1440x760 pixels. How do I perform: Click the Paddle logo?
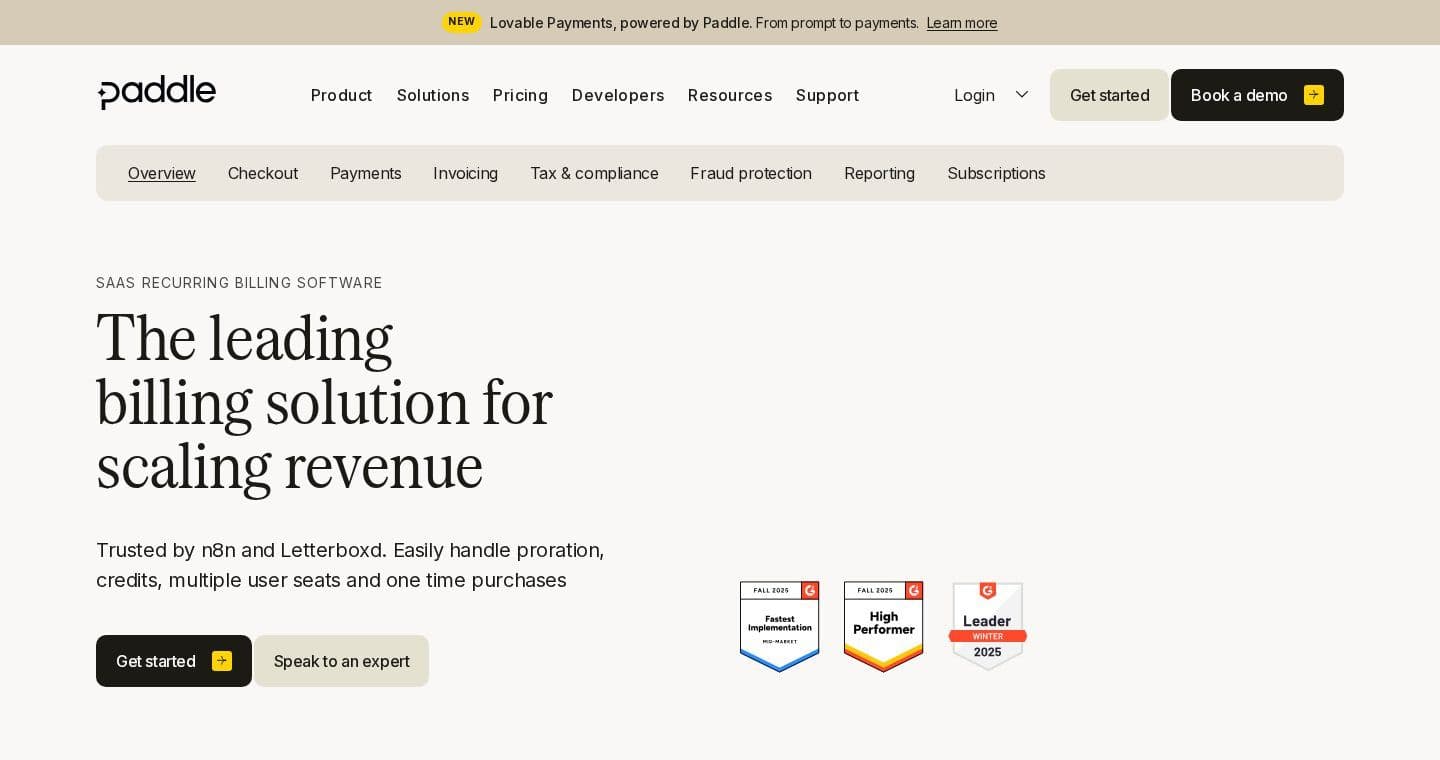[157, 92]
